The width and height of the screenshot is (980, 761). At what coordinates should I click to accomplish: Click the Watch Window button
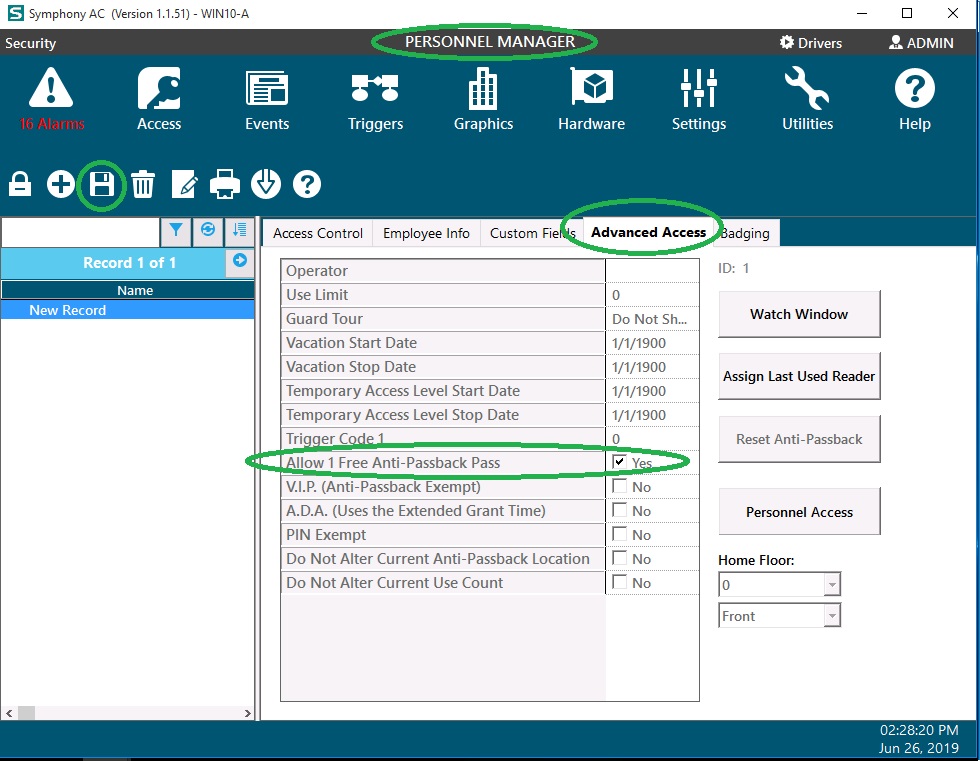point(799,314)
